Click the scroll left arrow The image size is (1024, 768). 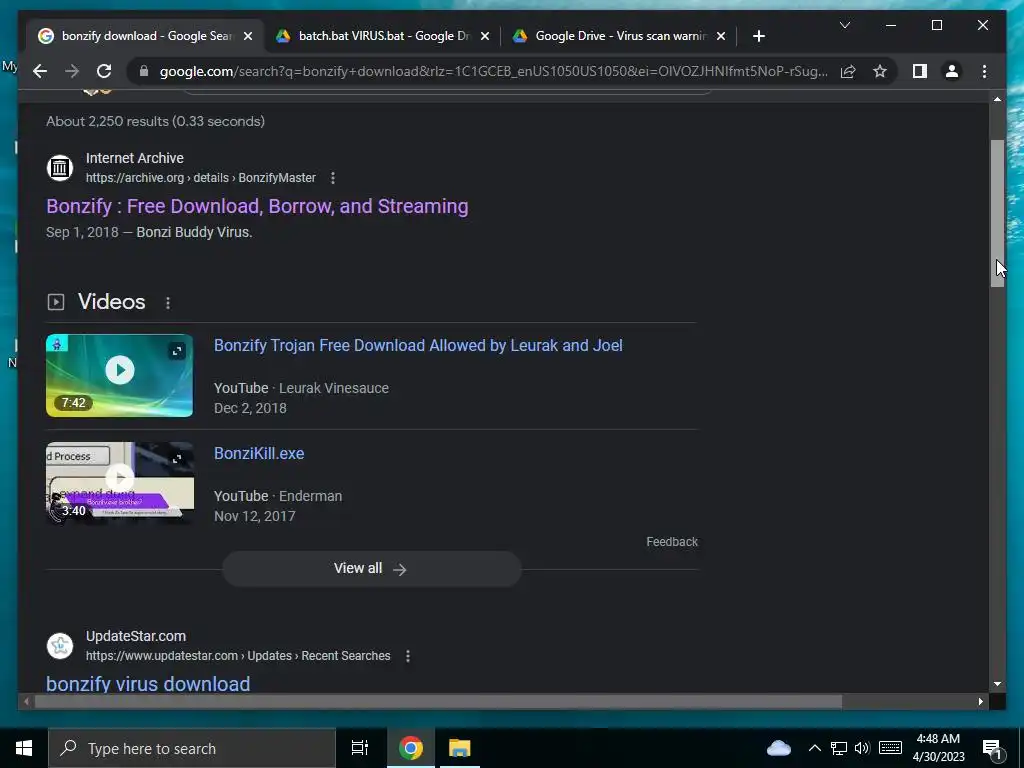tap(26, 701)
